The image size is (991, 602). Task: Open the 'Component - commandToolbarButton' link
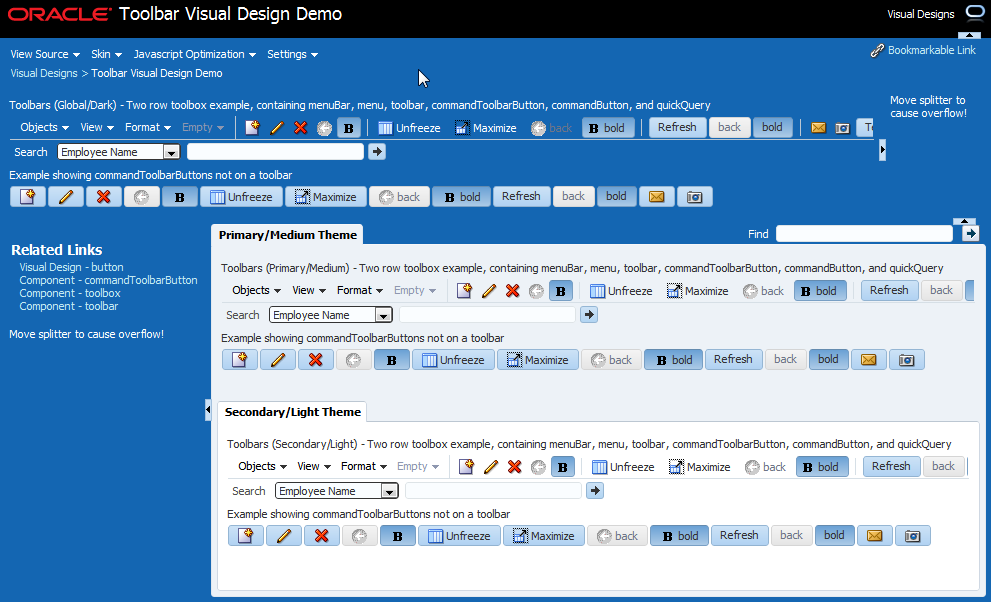[x=108, y=280]
